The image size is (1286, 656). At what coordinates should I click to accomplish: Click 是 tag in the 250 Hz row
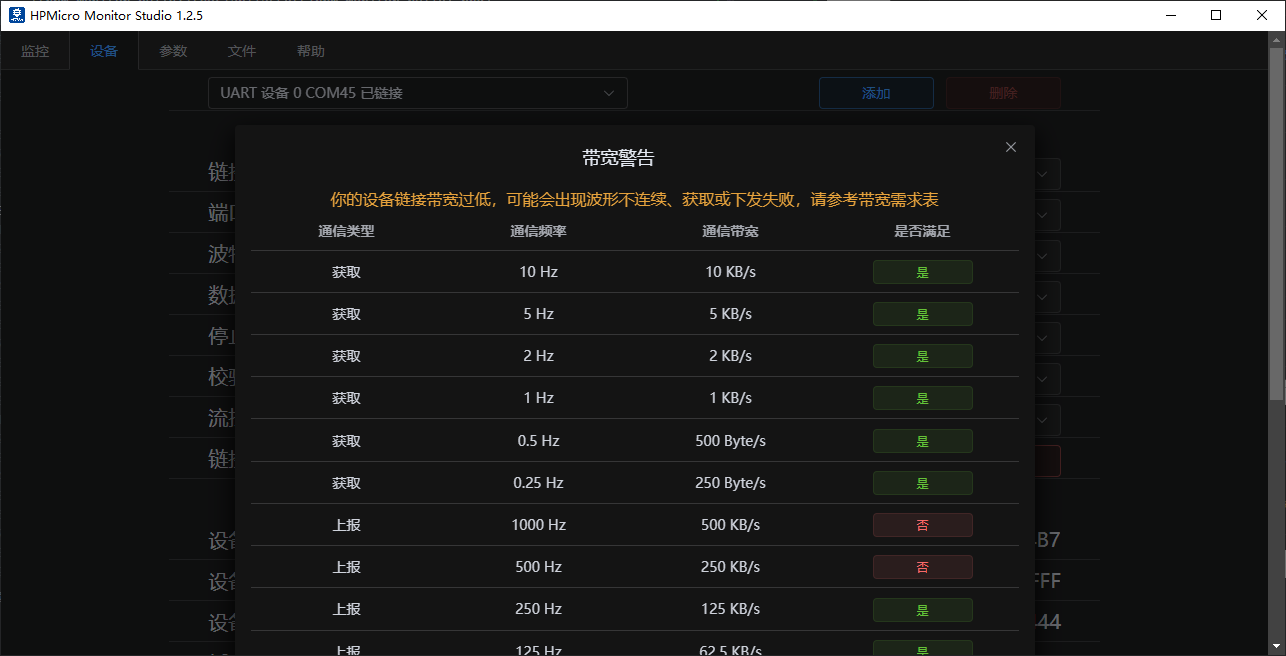[923, 610]
